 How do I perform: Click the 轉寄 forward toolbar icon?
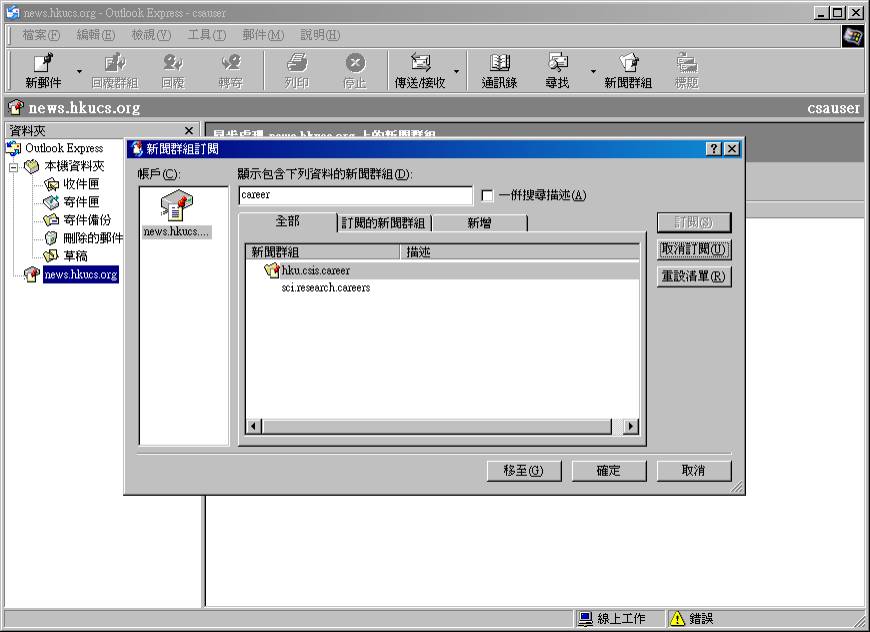click(x=230, y=71)
